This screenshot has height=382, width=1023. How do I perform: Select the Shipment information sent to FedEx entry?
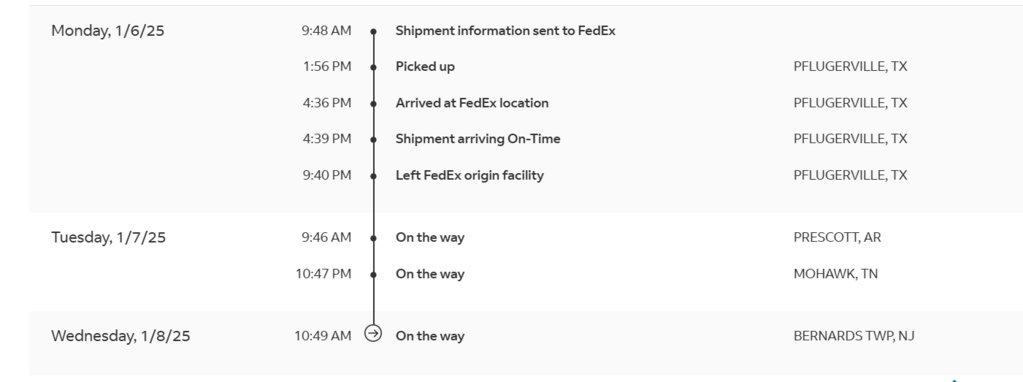pyautogui.click(x=505, y=31)
